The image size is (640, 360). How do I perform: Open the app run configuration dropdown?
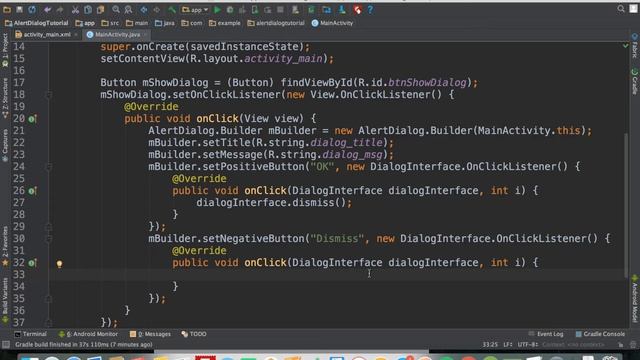195,9
